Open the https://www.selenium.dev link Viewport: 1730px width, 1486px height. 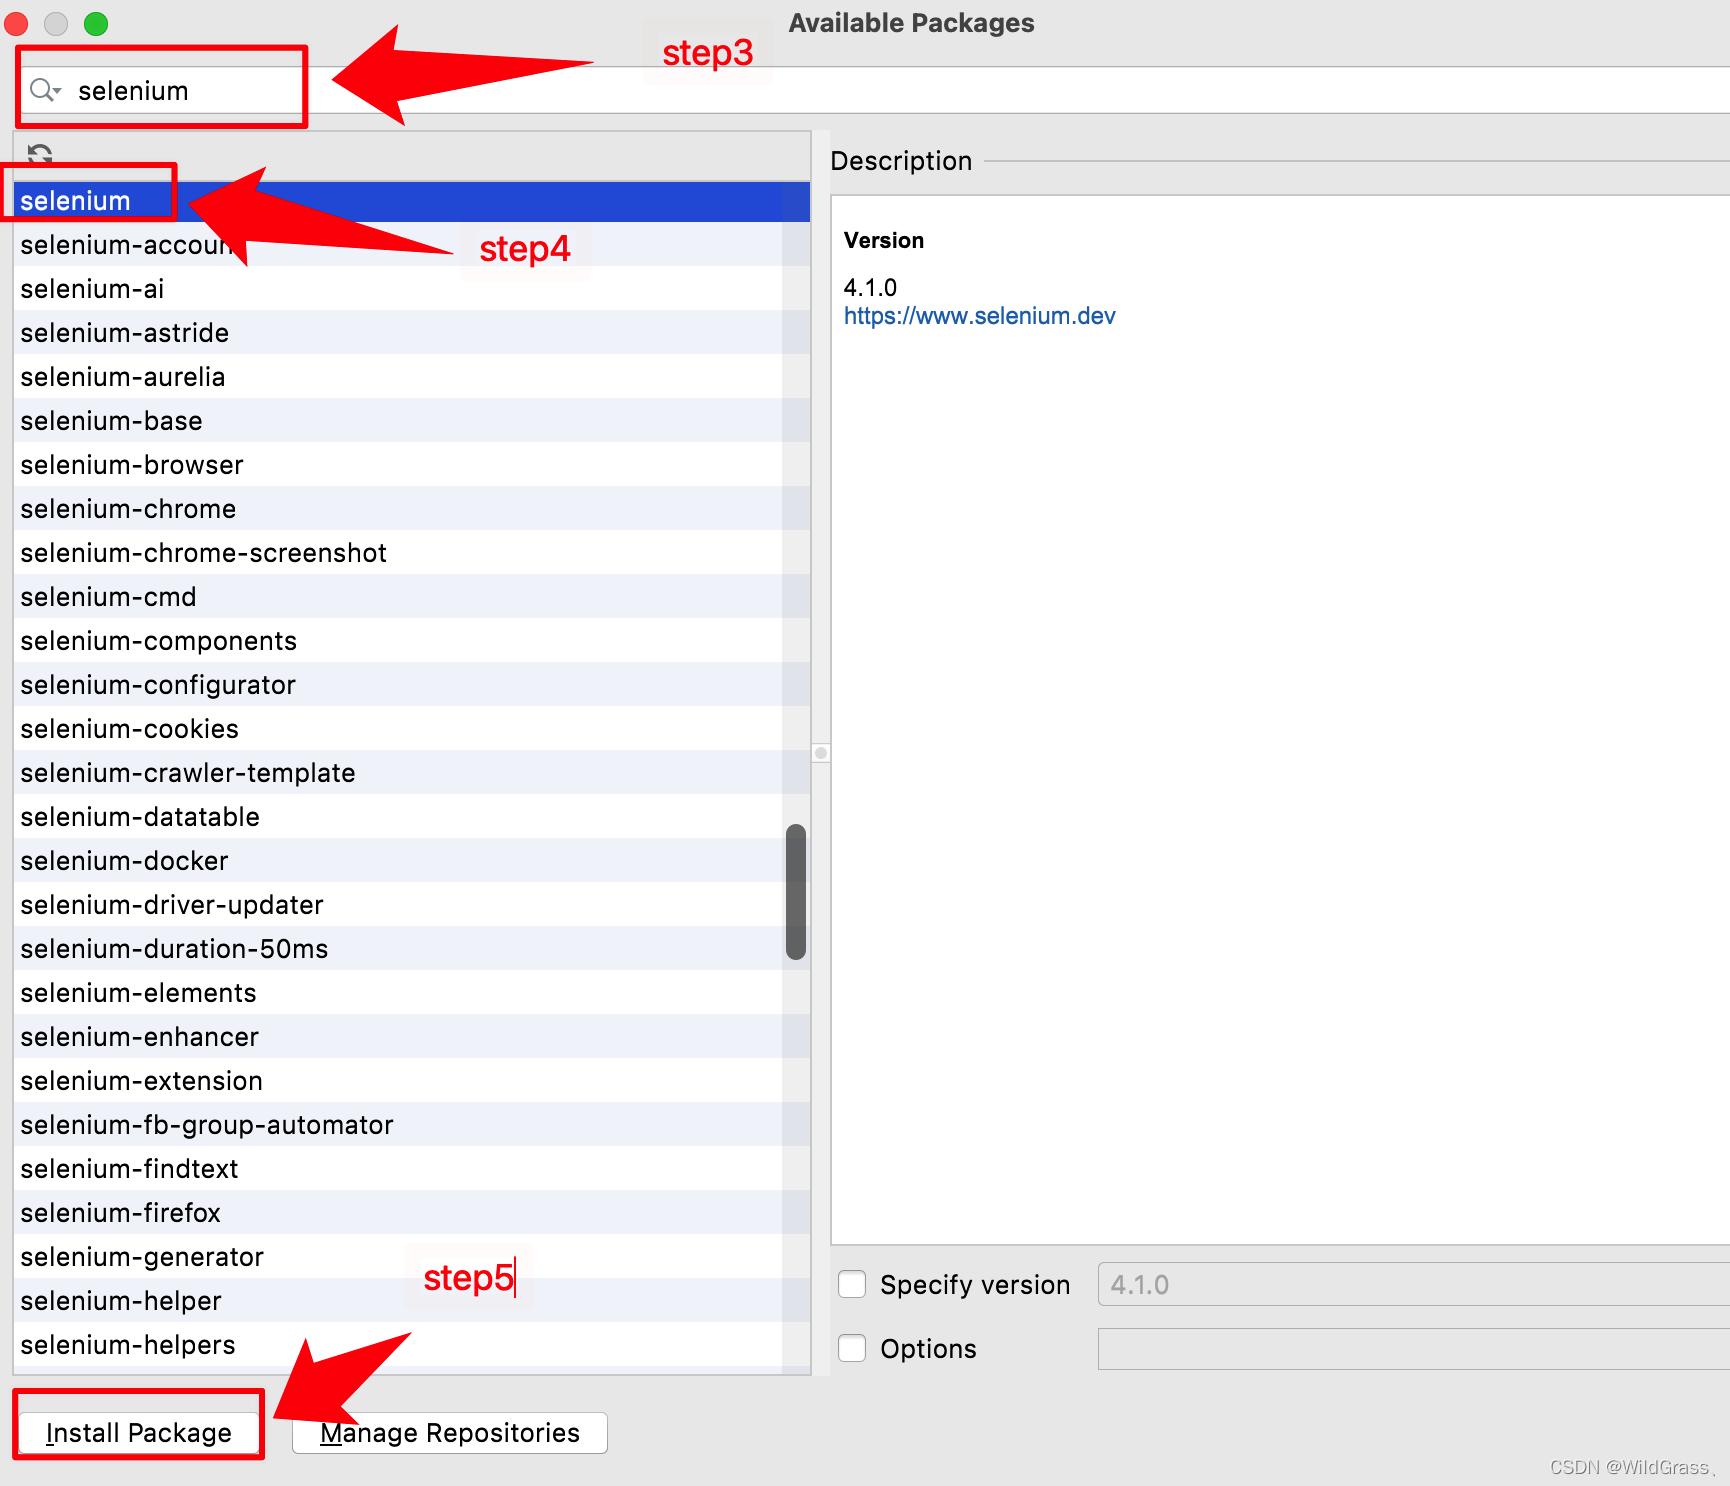[980, 316]
